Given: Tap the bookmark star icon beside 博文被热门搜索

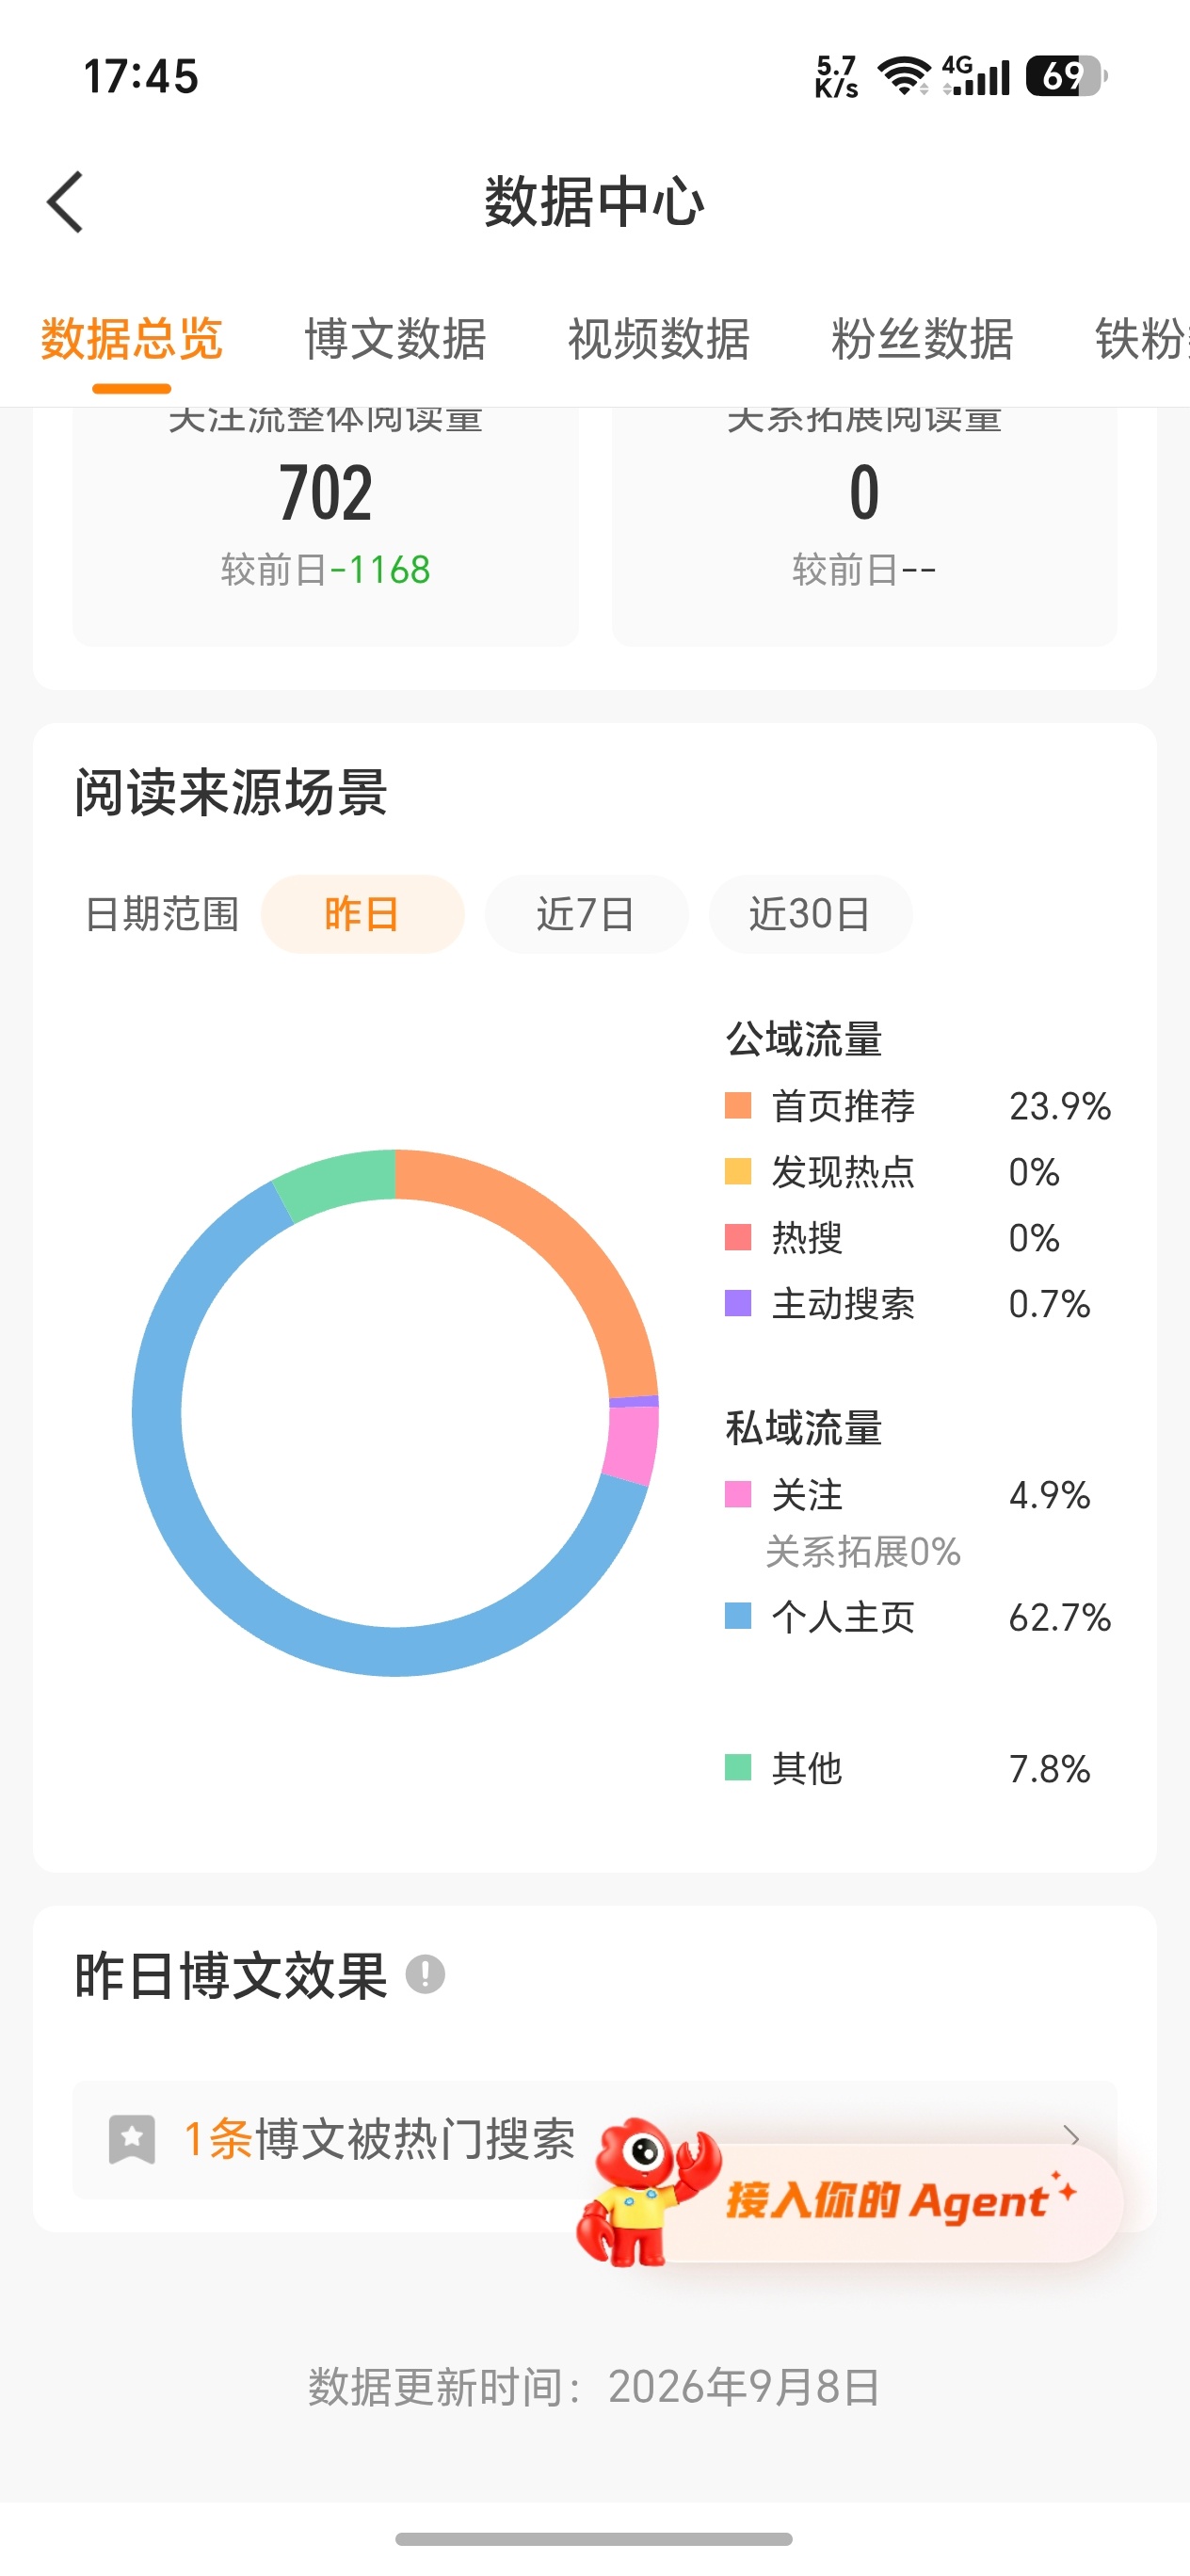Looking at the screenshot, I should point(132,2139).
